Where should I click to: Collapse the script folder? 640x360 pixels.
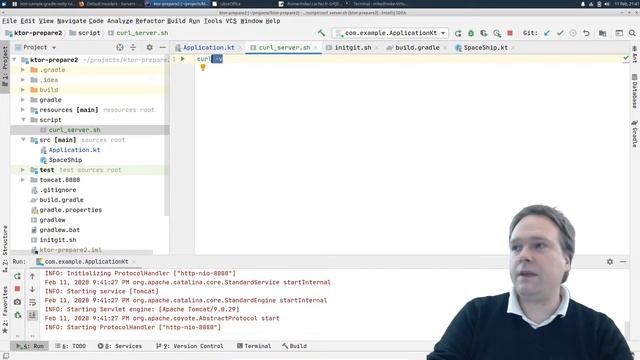pos(23,120)
